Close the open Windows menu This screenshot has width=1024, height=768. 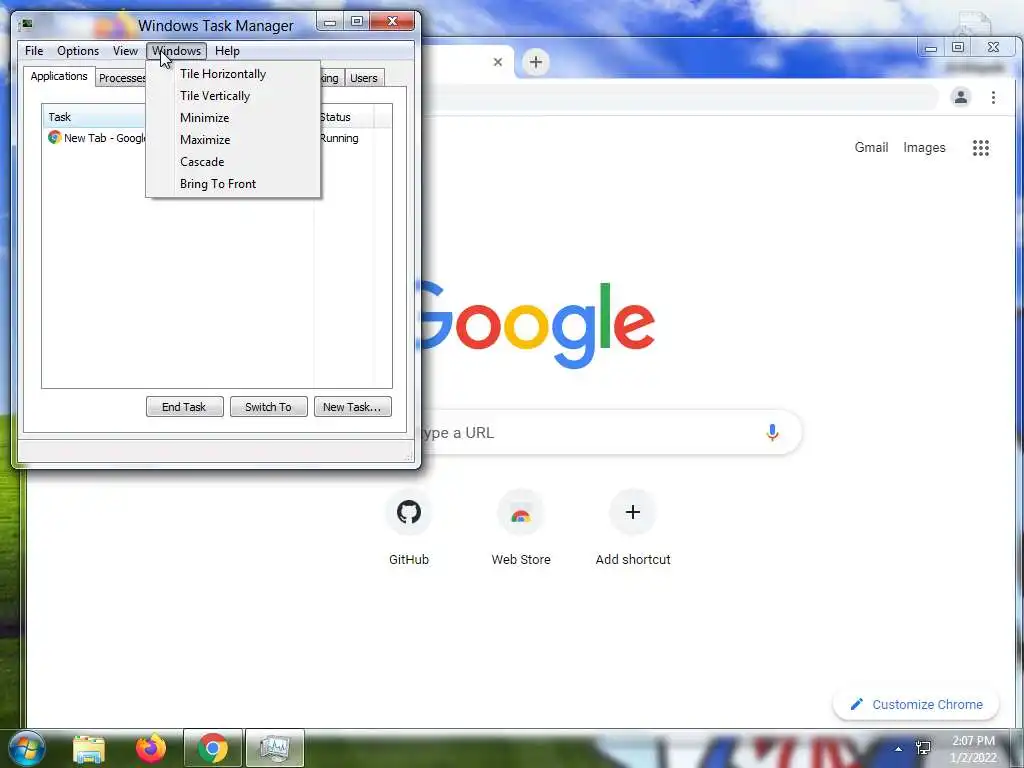click(176, 51)
